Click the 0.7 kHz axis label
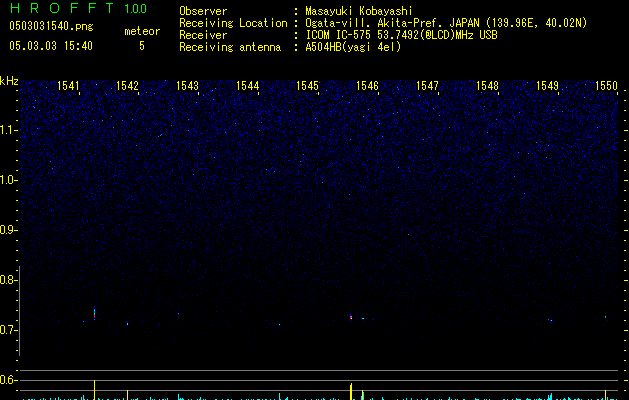 point(8,330)
